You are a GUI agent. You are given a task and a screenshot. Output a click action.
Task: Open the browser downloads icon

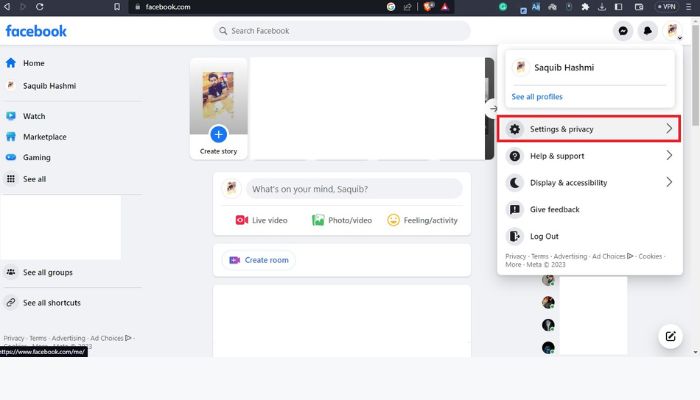[x=602, y=7]
